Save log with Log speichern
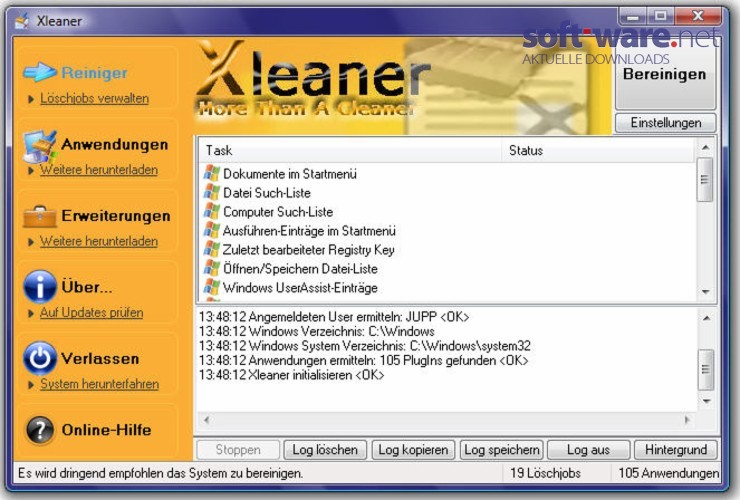The width and height of the screenshot is (740, 500). coord(502,449)
